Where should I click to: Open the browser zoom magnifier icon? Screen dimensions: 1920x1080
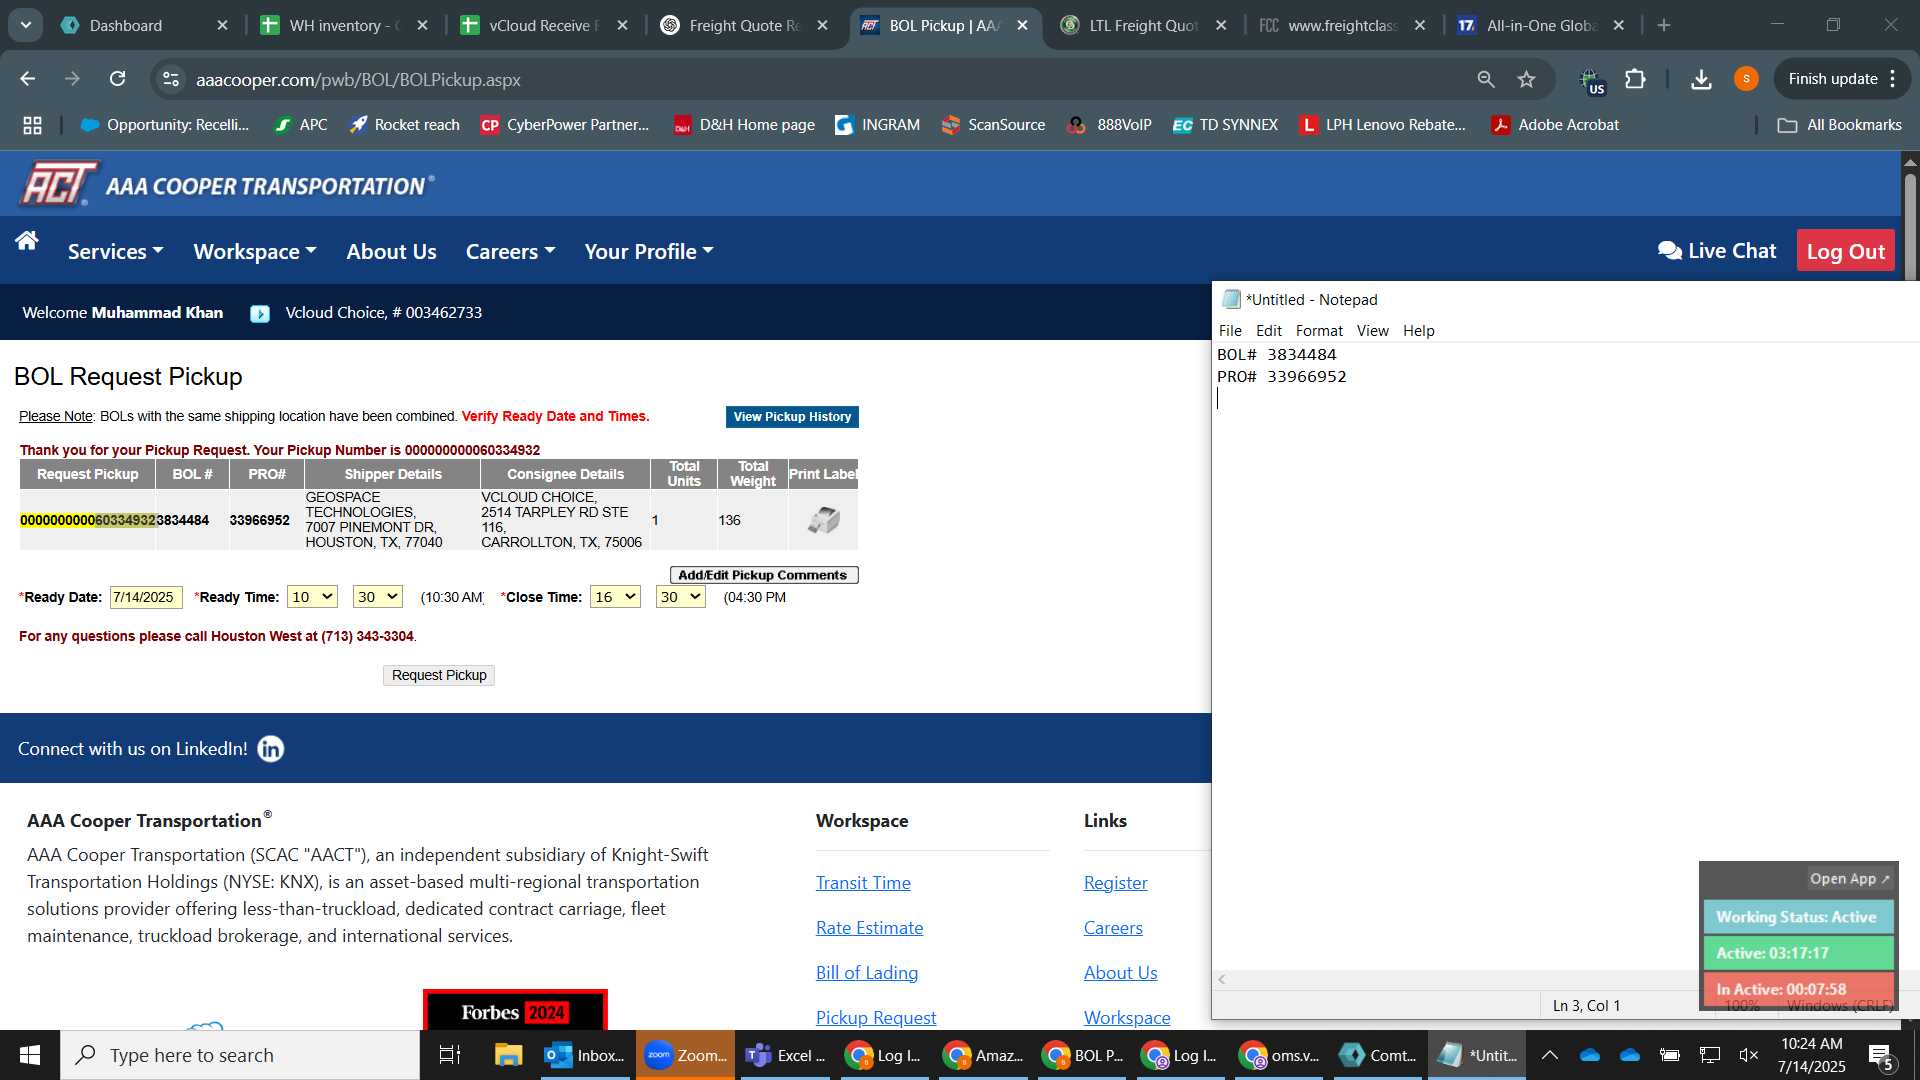pyautogui.click(x=1486, y=79)
